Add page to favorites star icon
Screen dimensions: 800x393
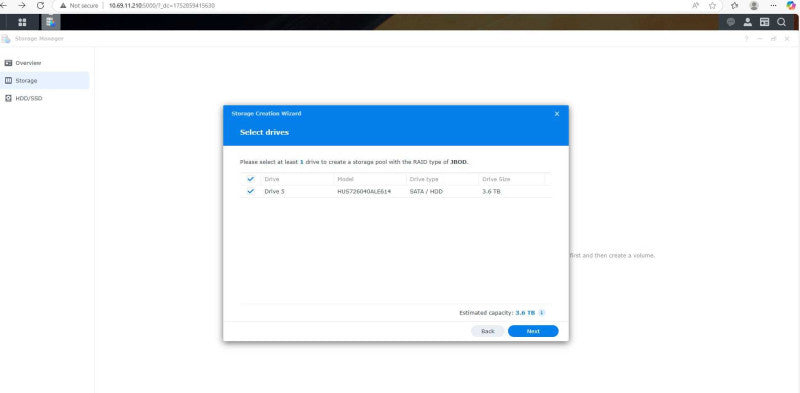(x=712, y=6)
